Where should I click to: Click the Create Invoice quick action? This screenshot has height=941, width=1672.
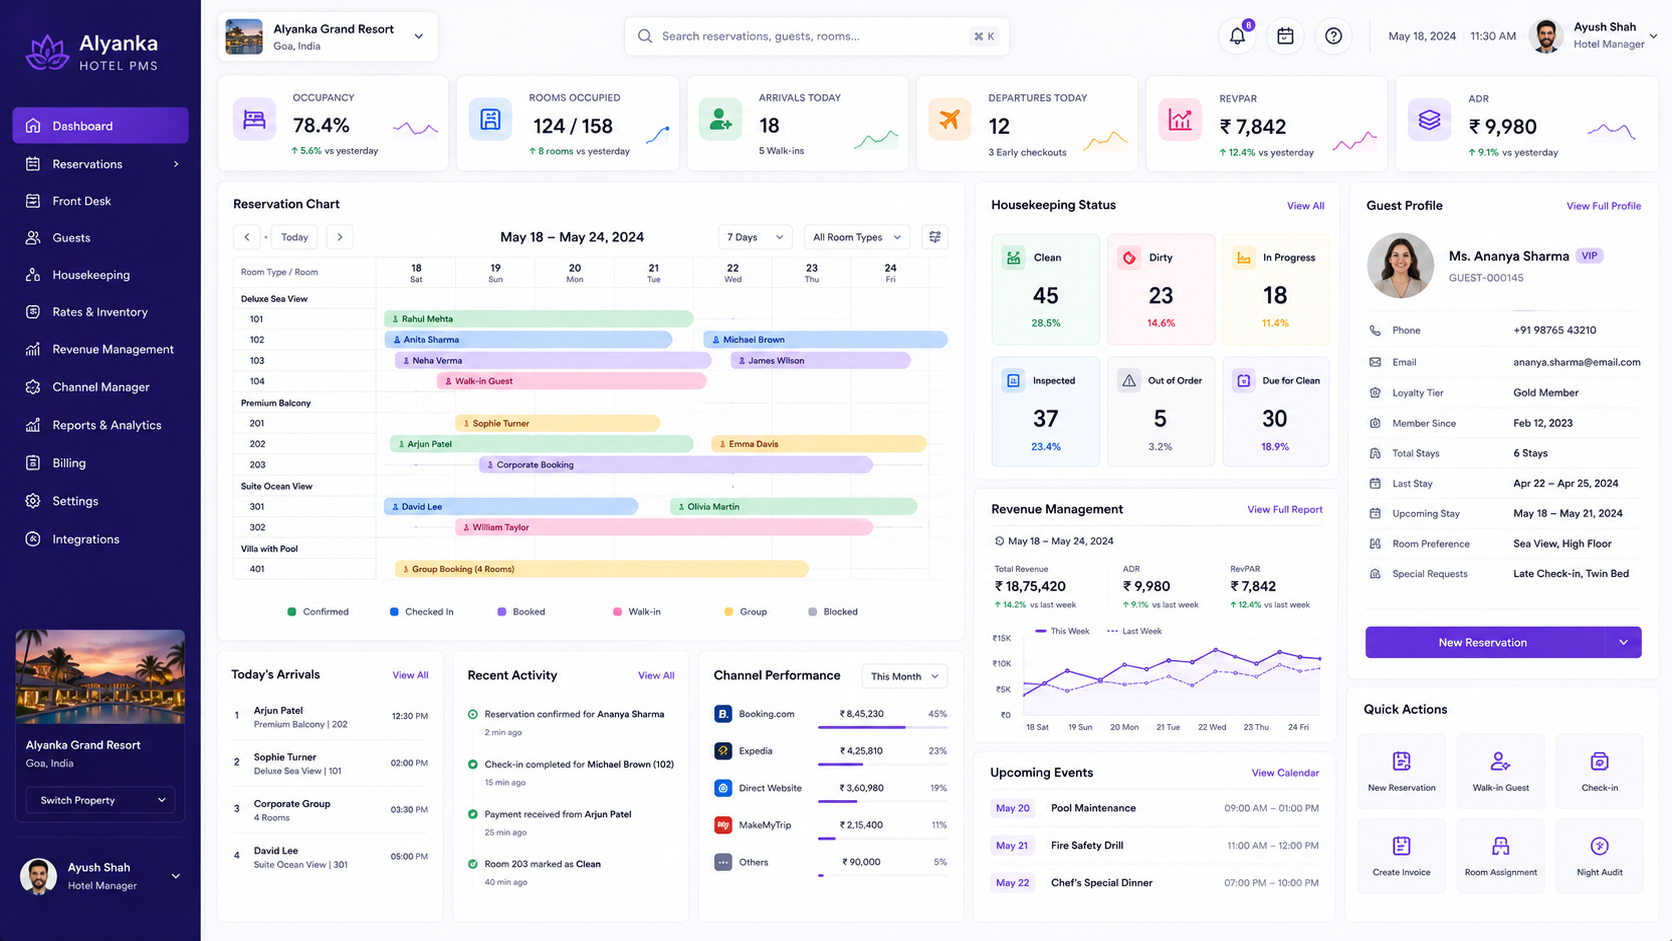click(1401, 855)
